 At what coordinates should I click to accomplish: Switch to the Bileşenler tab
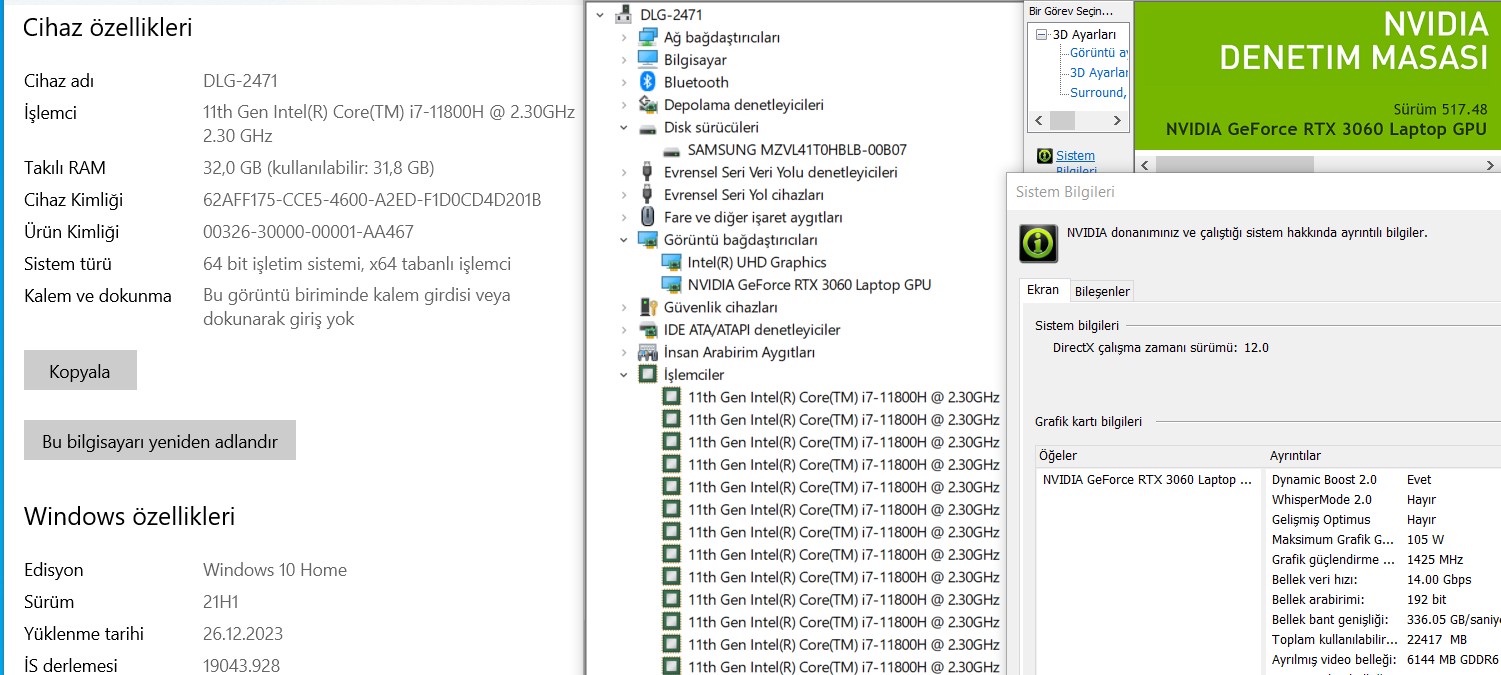click(1102, 291)
